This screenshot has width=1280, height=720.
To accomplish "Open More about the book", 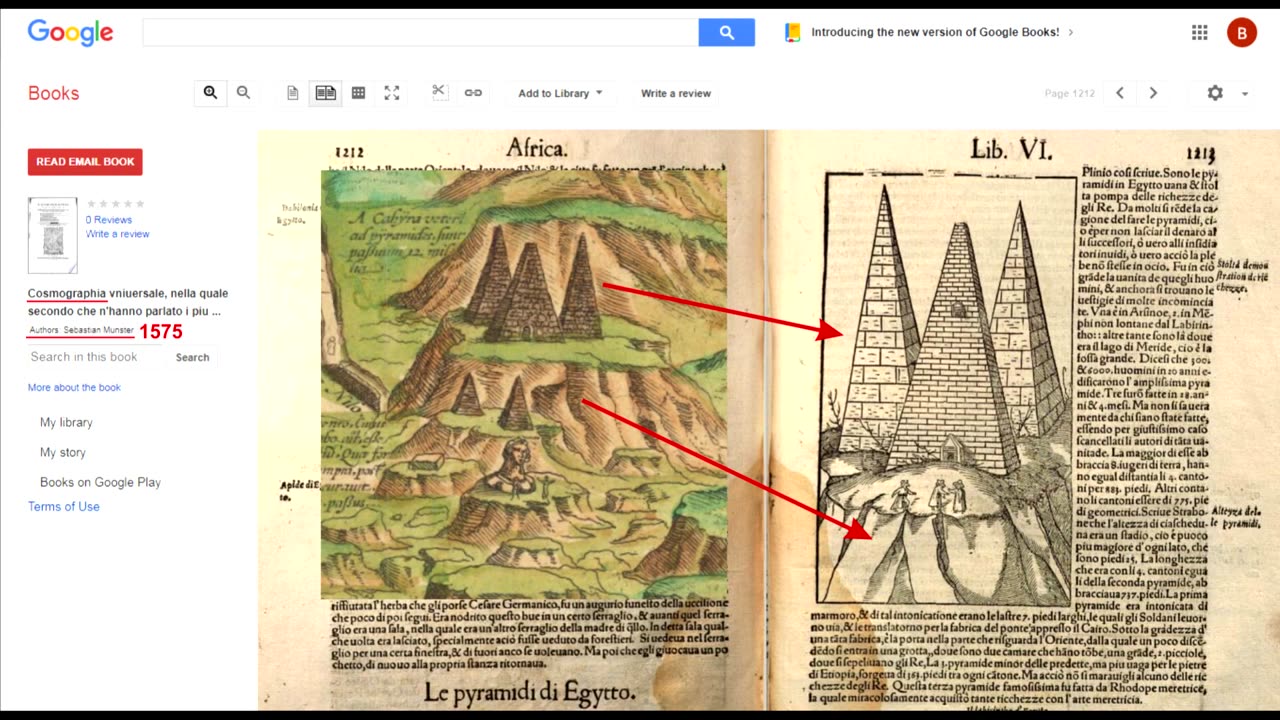I will 74,387.
